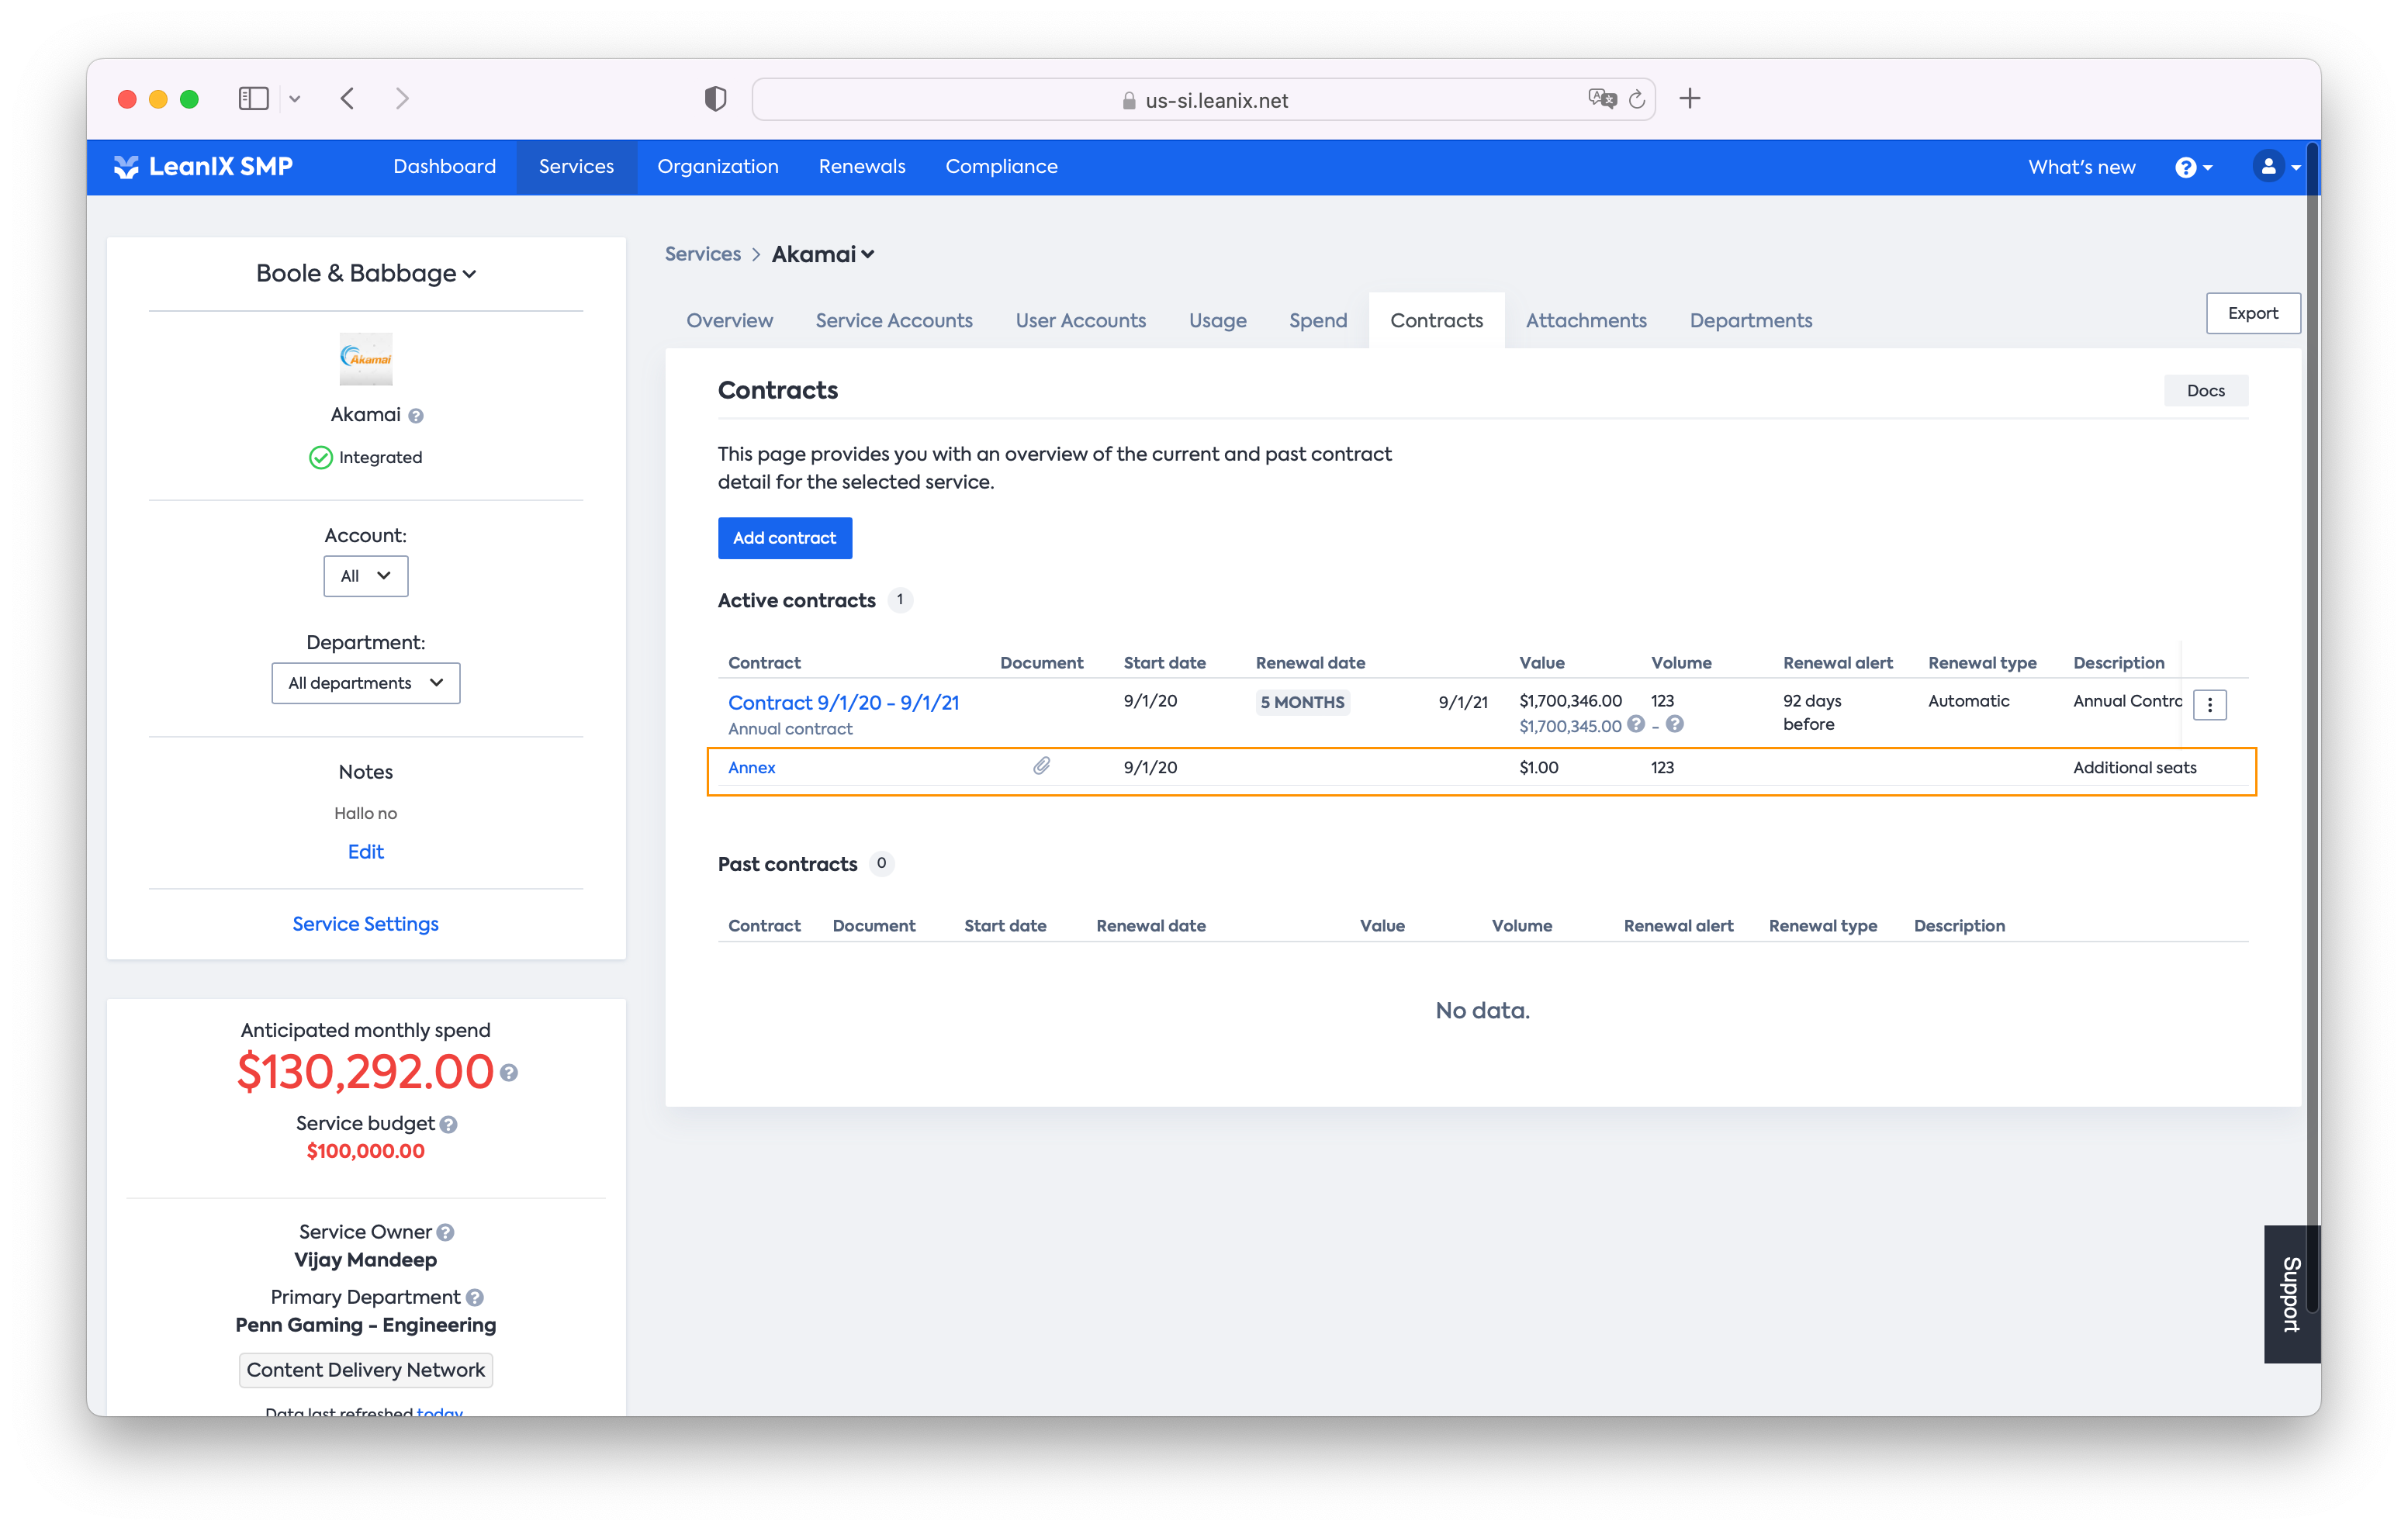Open the Dashboard nav item
Image resolution: width=2408 pixels, height=1531 pixels.
coord(444,166)
